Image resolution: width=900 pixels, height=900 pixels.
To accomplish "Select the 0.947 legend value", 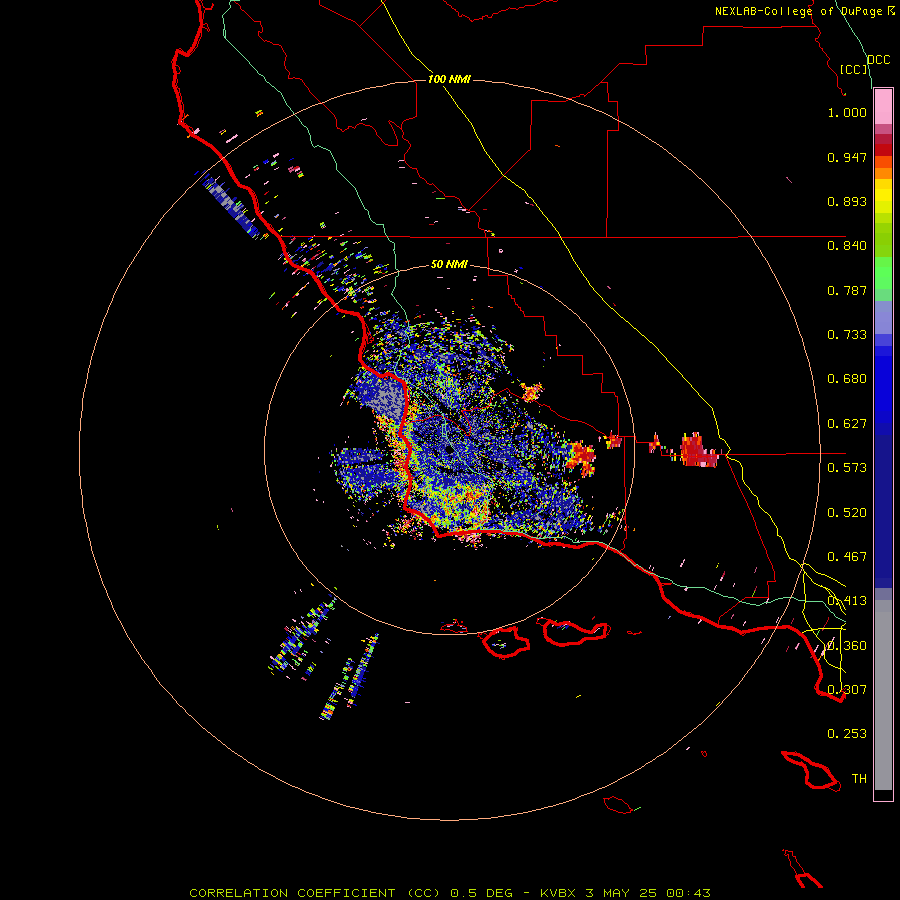I will coord(847,157).
